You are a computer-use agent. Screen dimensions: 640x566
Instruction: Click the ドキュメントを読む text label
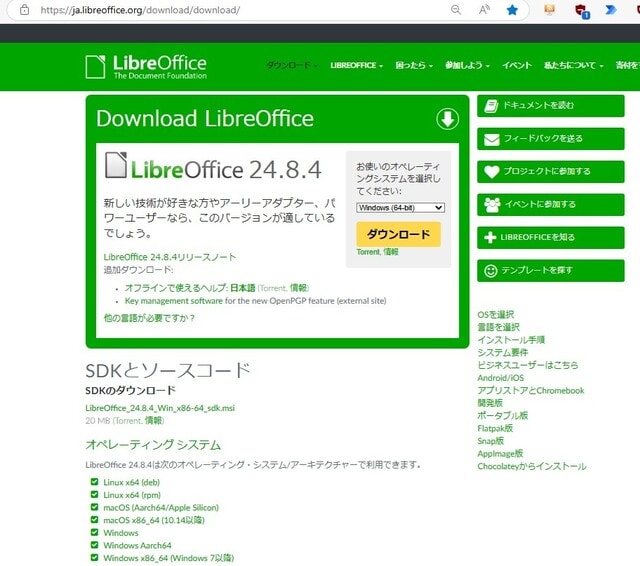[x=538, y=106]
